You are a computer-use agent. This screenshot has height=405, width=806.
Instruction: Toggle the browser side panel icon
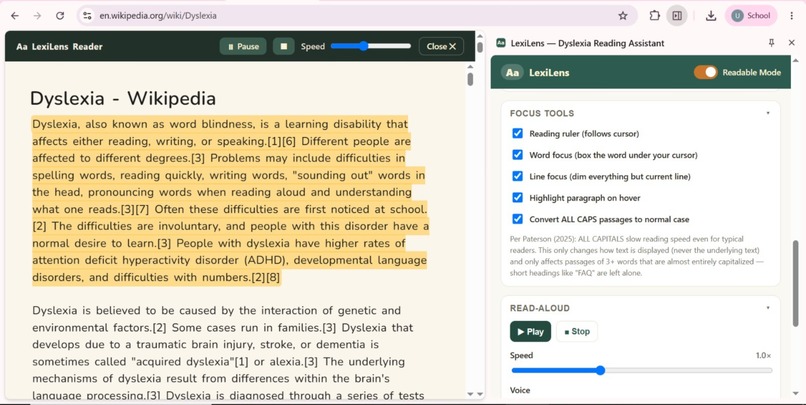point(677,16)
